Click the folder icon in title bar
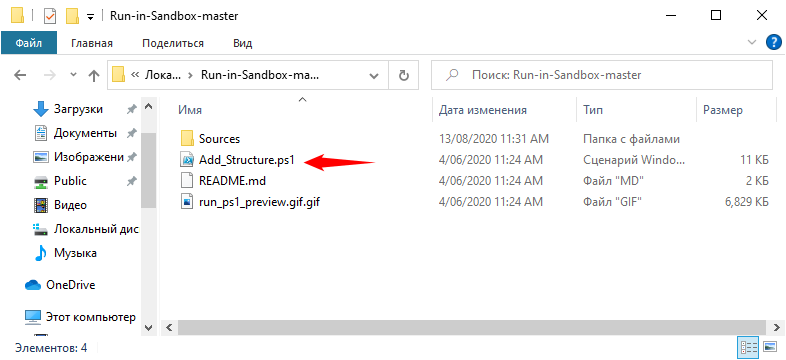This screenshot has height=360, width=786. (18, 16)
